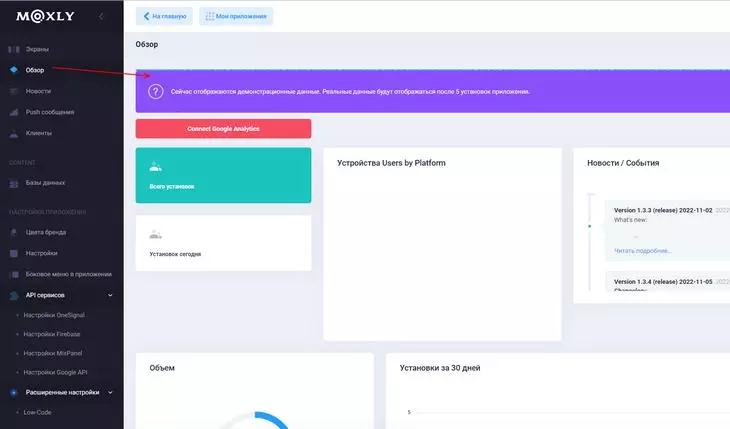Click the green timeline dot in the news list
Viewport: 730px width, 429px height.
(589, 226)
